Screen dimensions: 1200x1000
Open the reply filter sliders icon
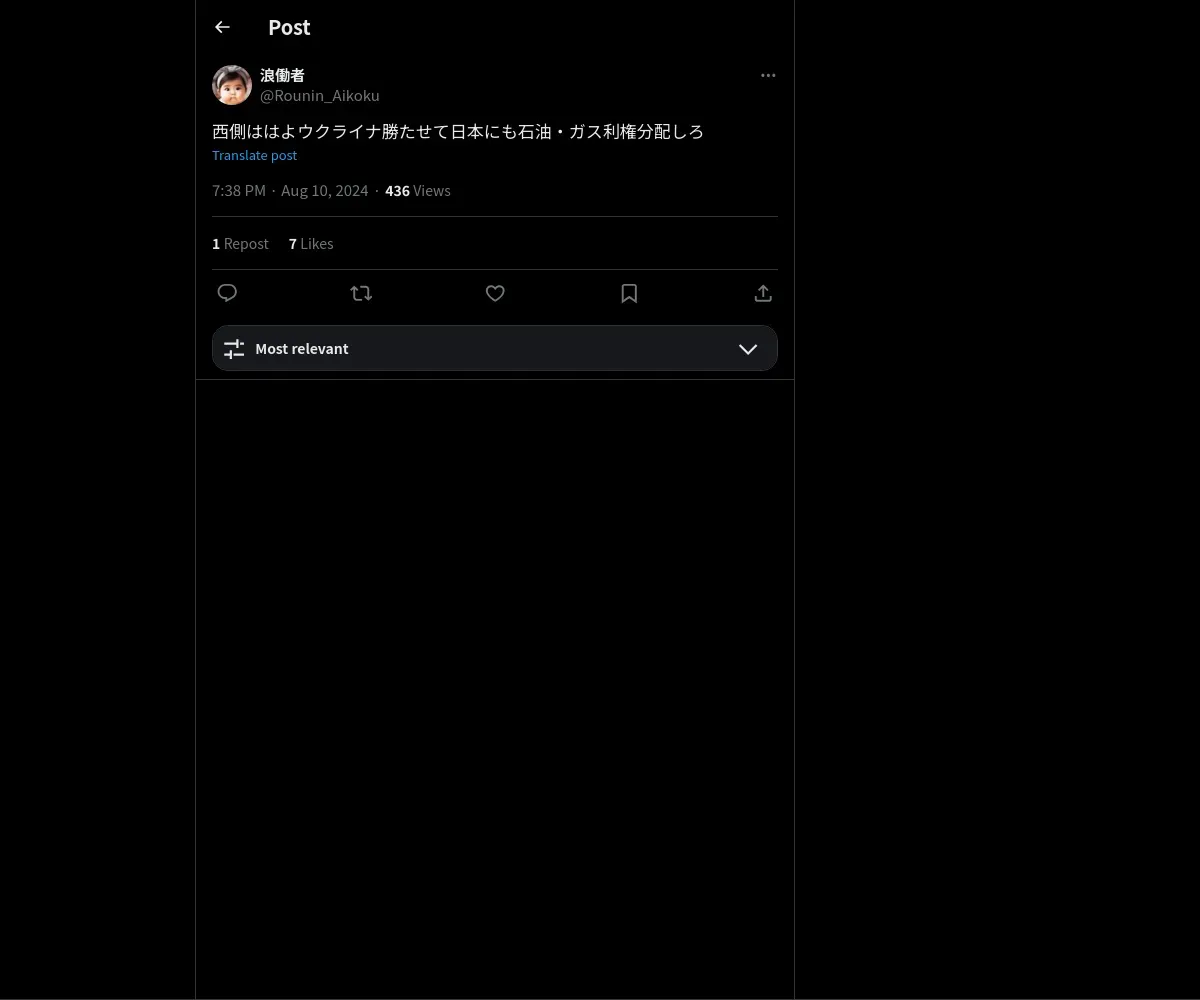click(234, 348)
